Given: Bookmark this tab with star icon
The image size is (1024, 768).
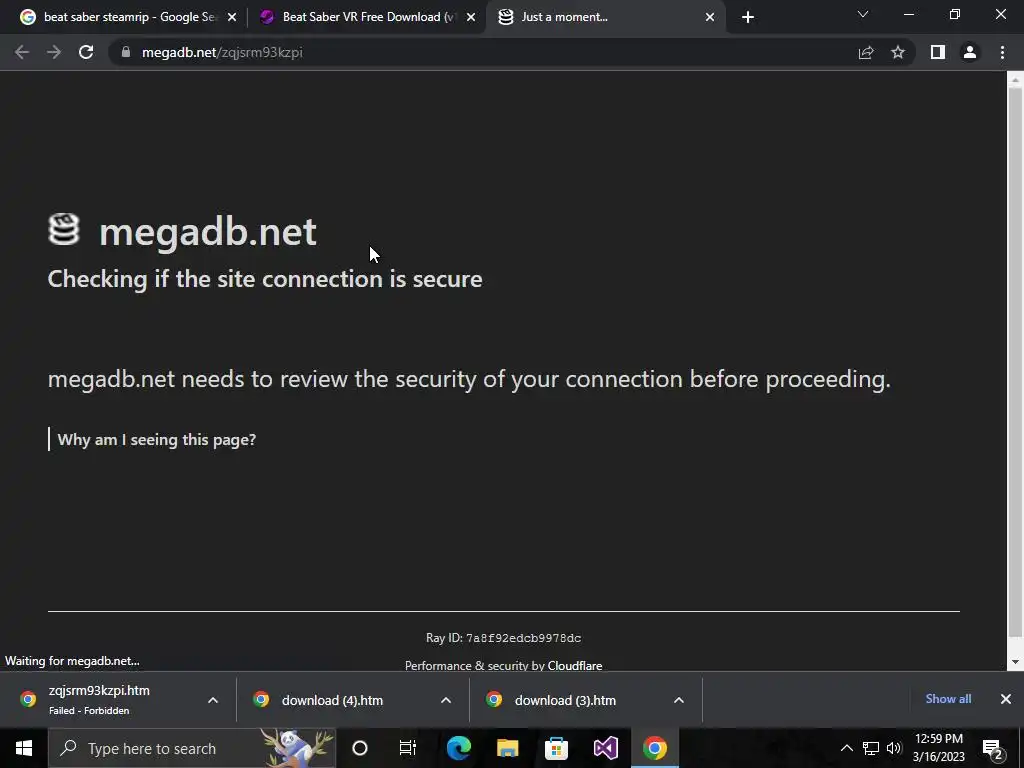Looking at the screenshot, I should coord(898,52).
